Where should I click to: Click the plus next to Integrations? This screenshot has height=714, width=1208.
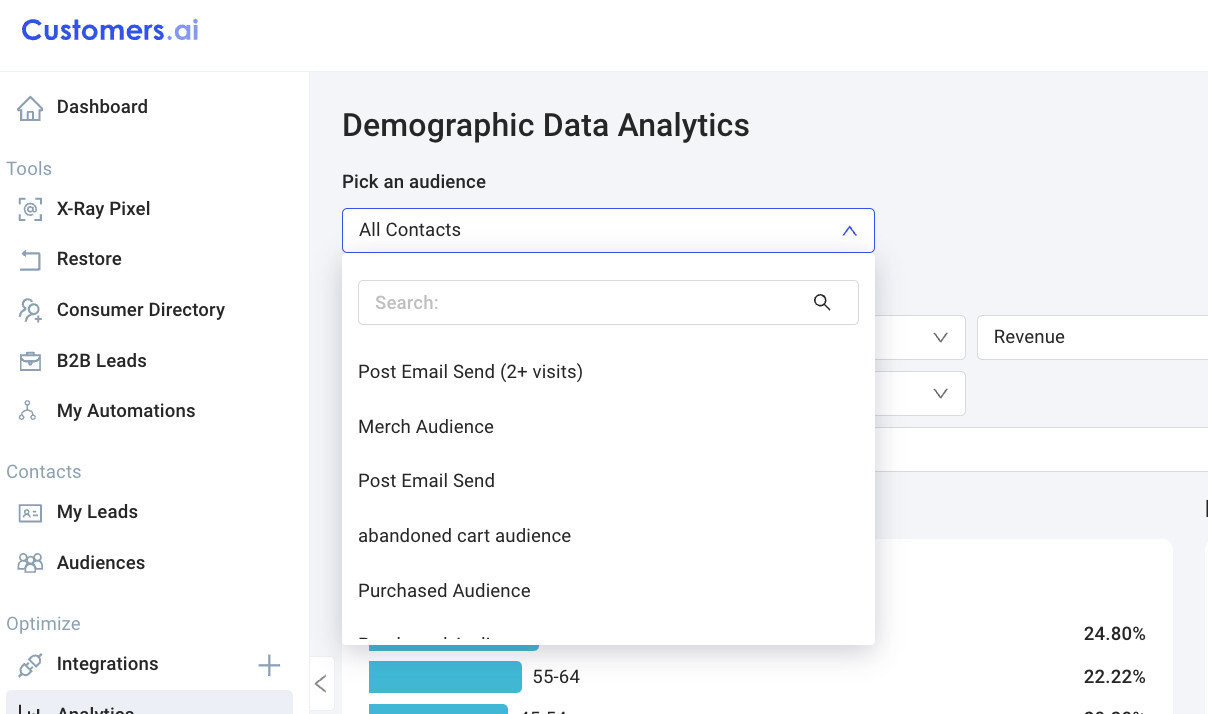[269, 663]
